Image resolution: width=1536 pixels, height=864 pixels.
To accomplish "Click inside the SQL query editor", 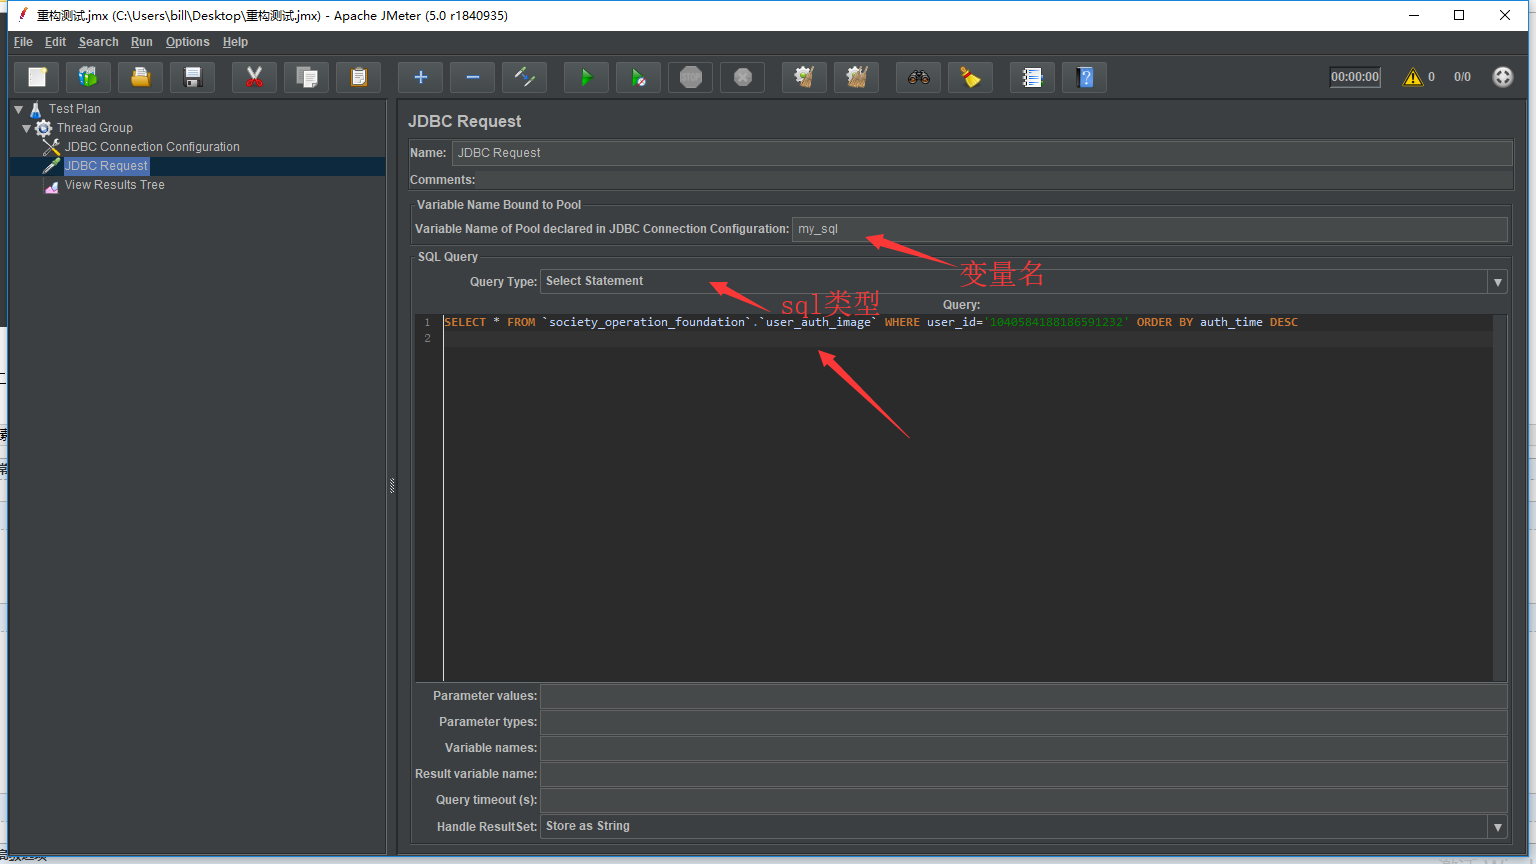I will coord(968,500).
